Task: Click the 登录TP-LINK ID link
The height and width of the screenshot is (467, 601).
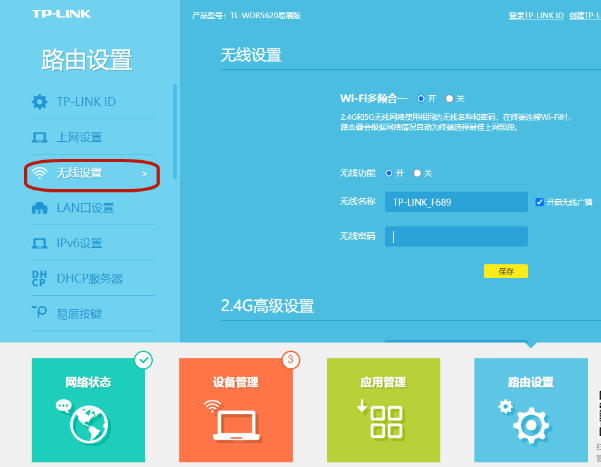Action: click(536, 16)
